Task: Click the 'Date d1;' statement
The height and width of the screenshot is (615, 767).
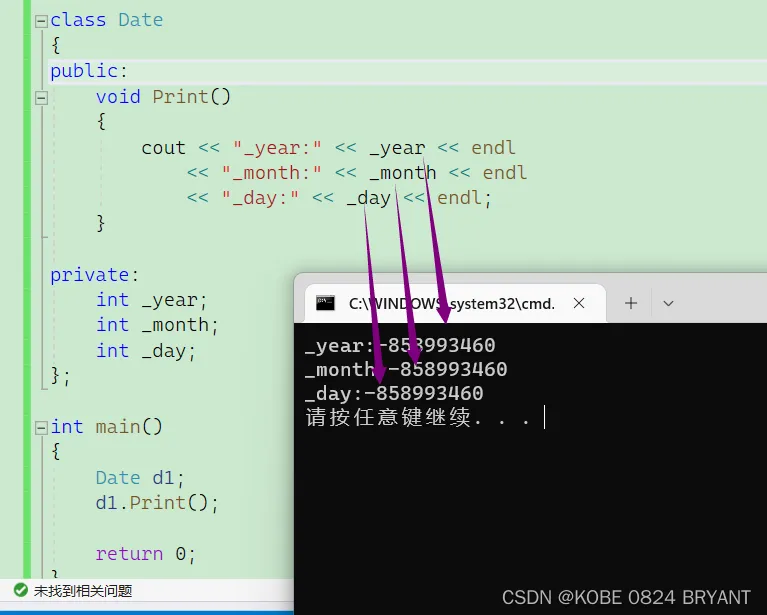Action: [x=140, y=478]
